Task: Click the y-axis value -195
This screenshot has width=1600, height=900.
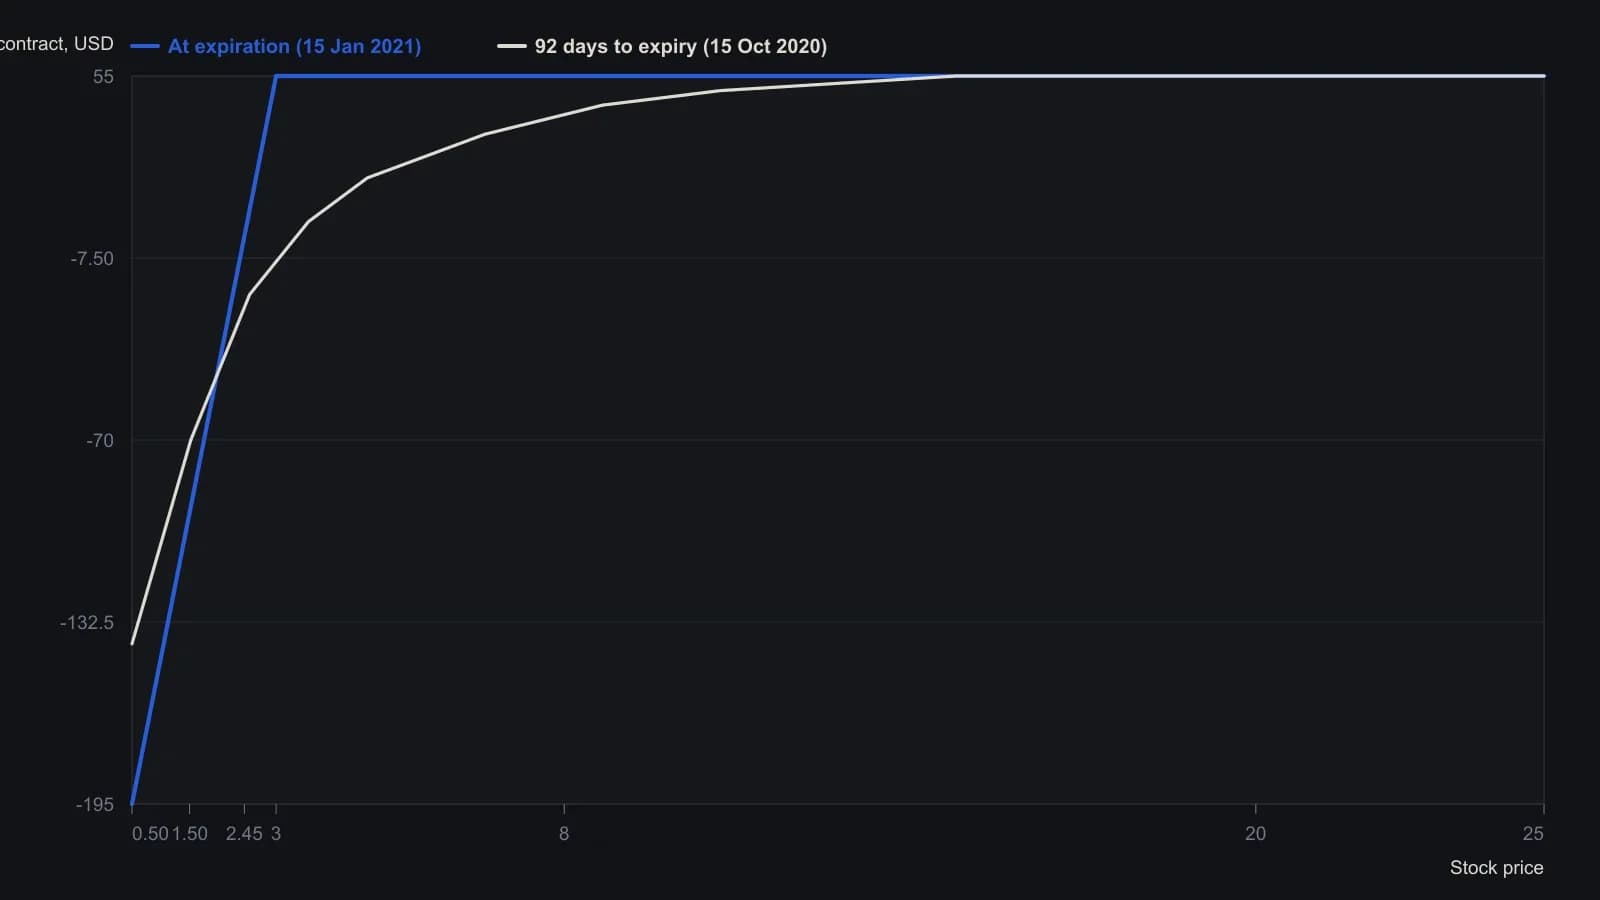Action: [95, 805]
